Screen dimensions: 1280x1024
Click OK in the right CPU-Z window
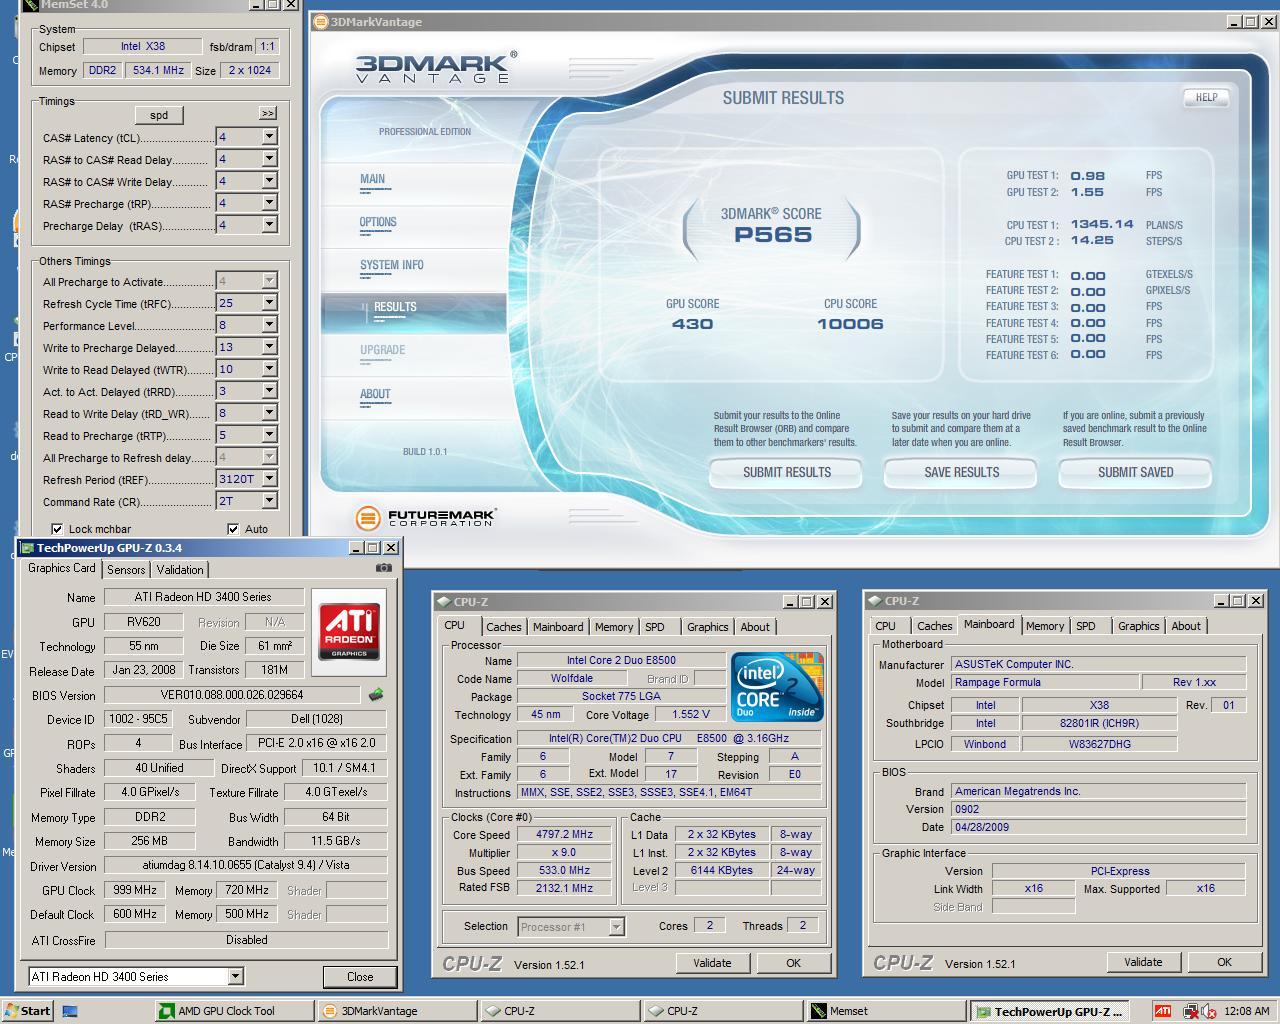(x=1224, y=962)
